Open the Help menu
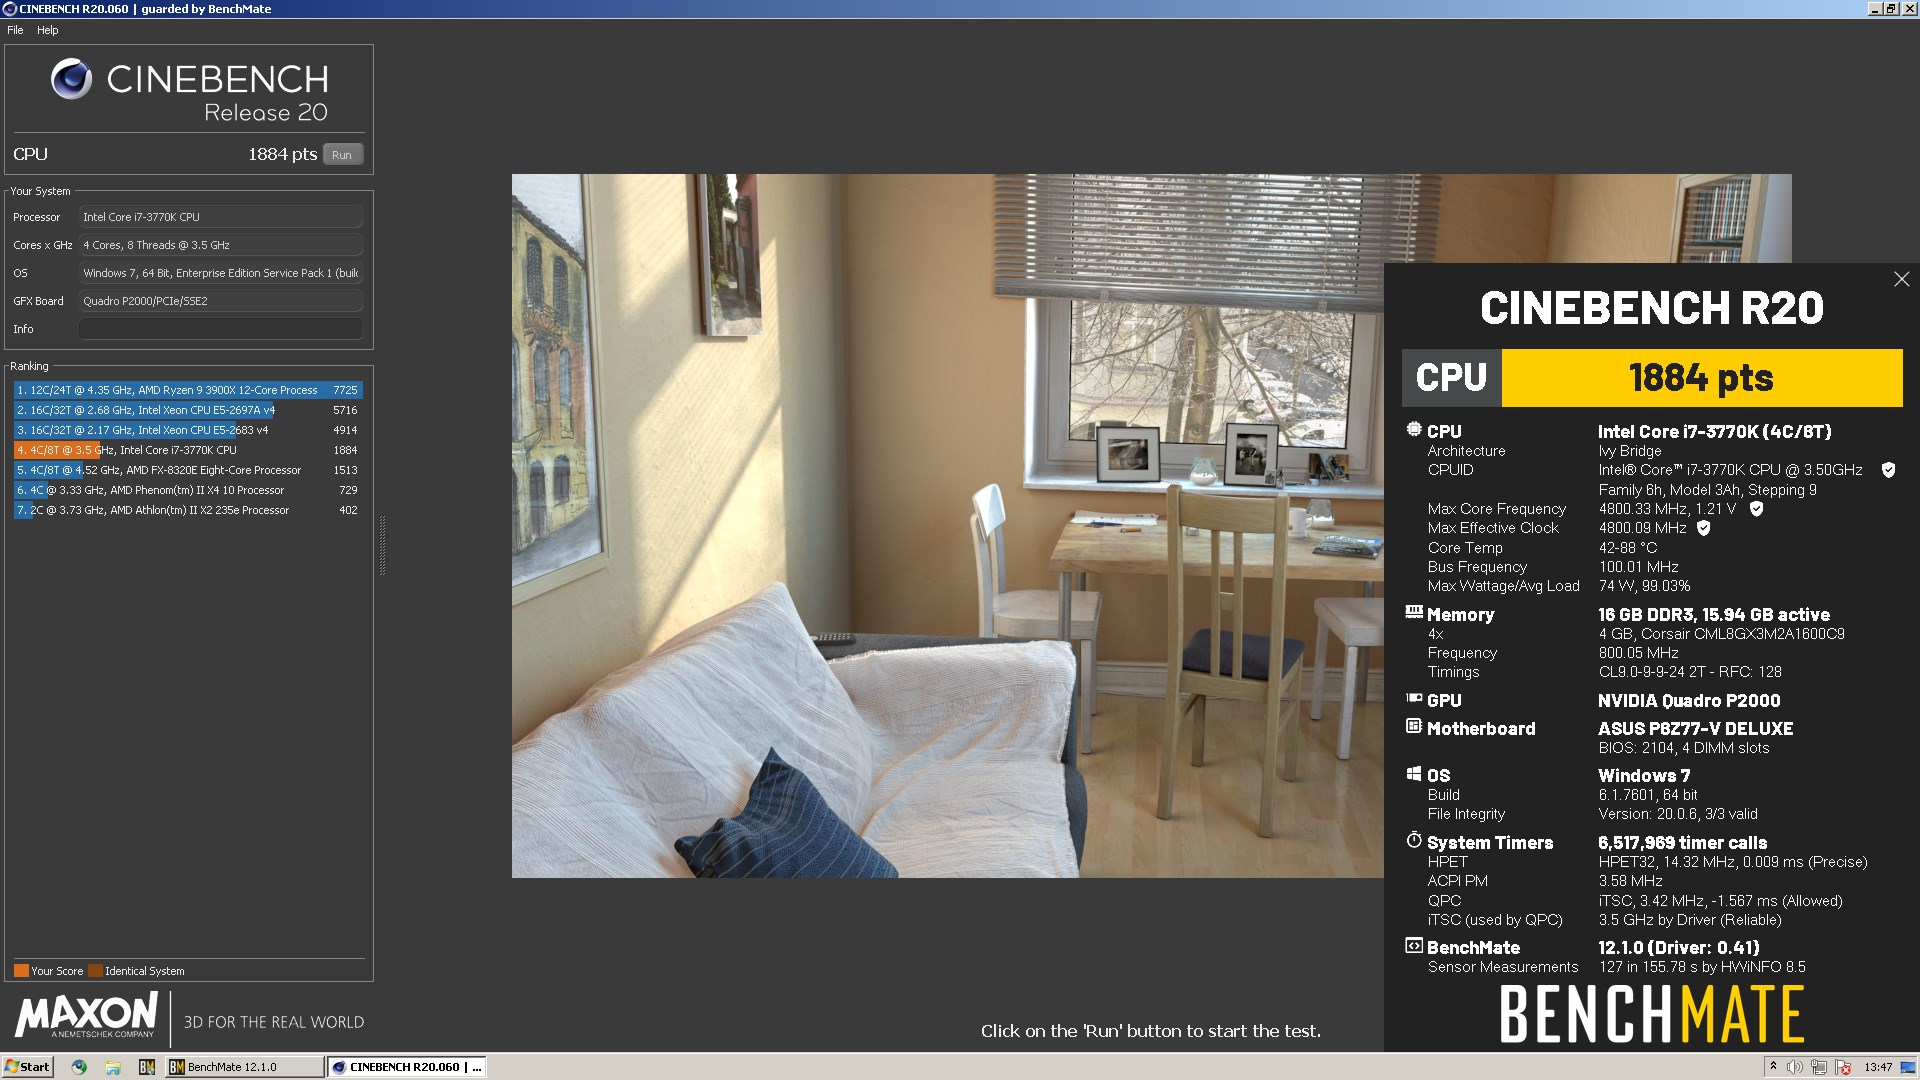Image resolution: width=1920 pixels, height=1080 pixels. point(48,30)
